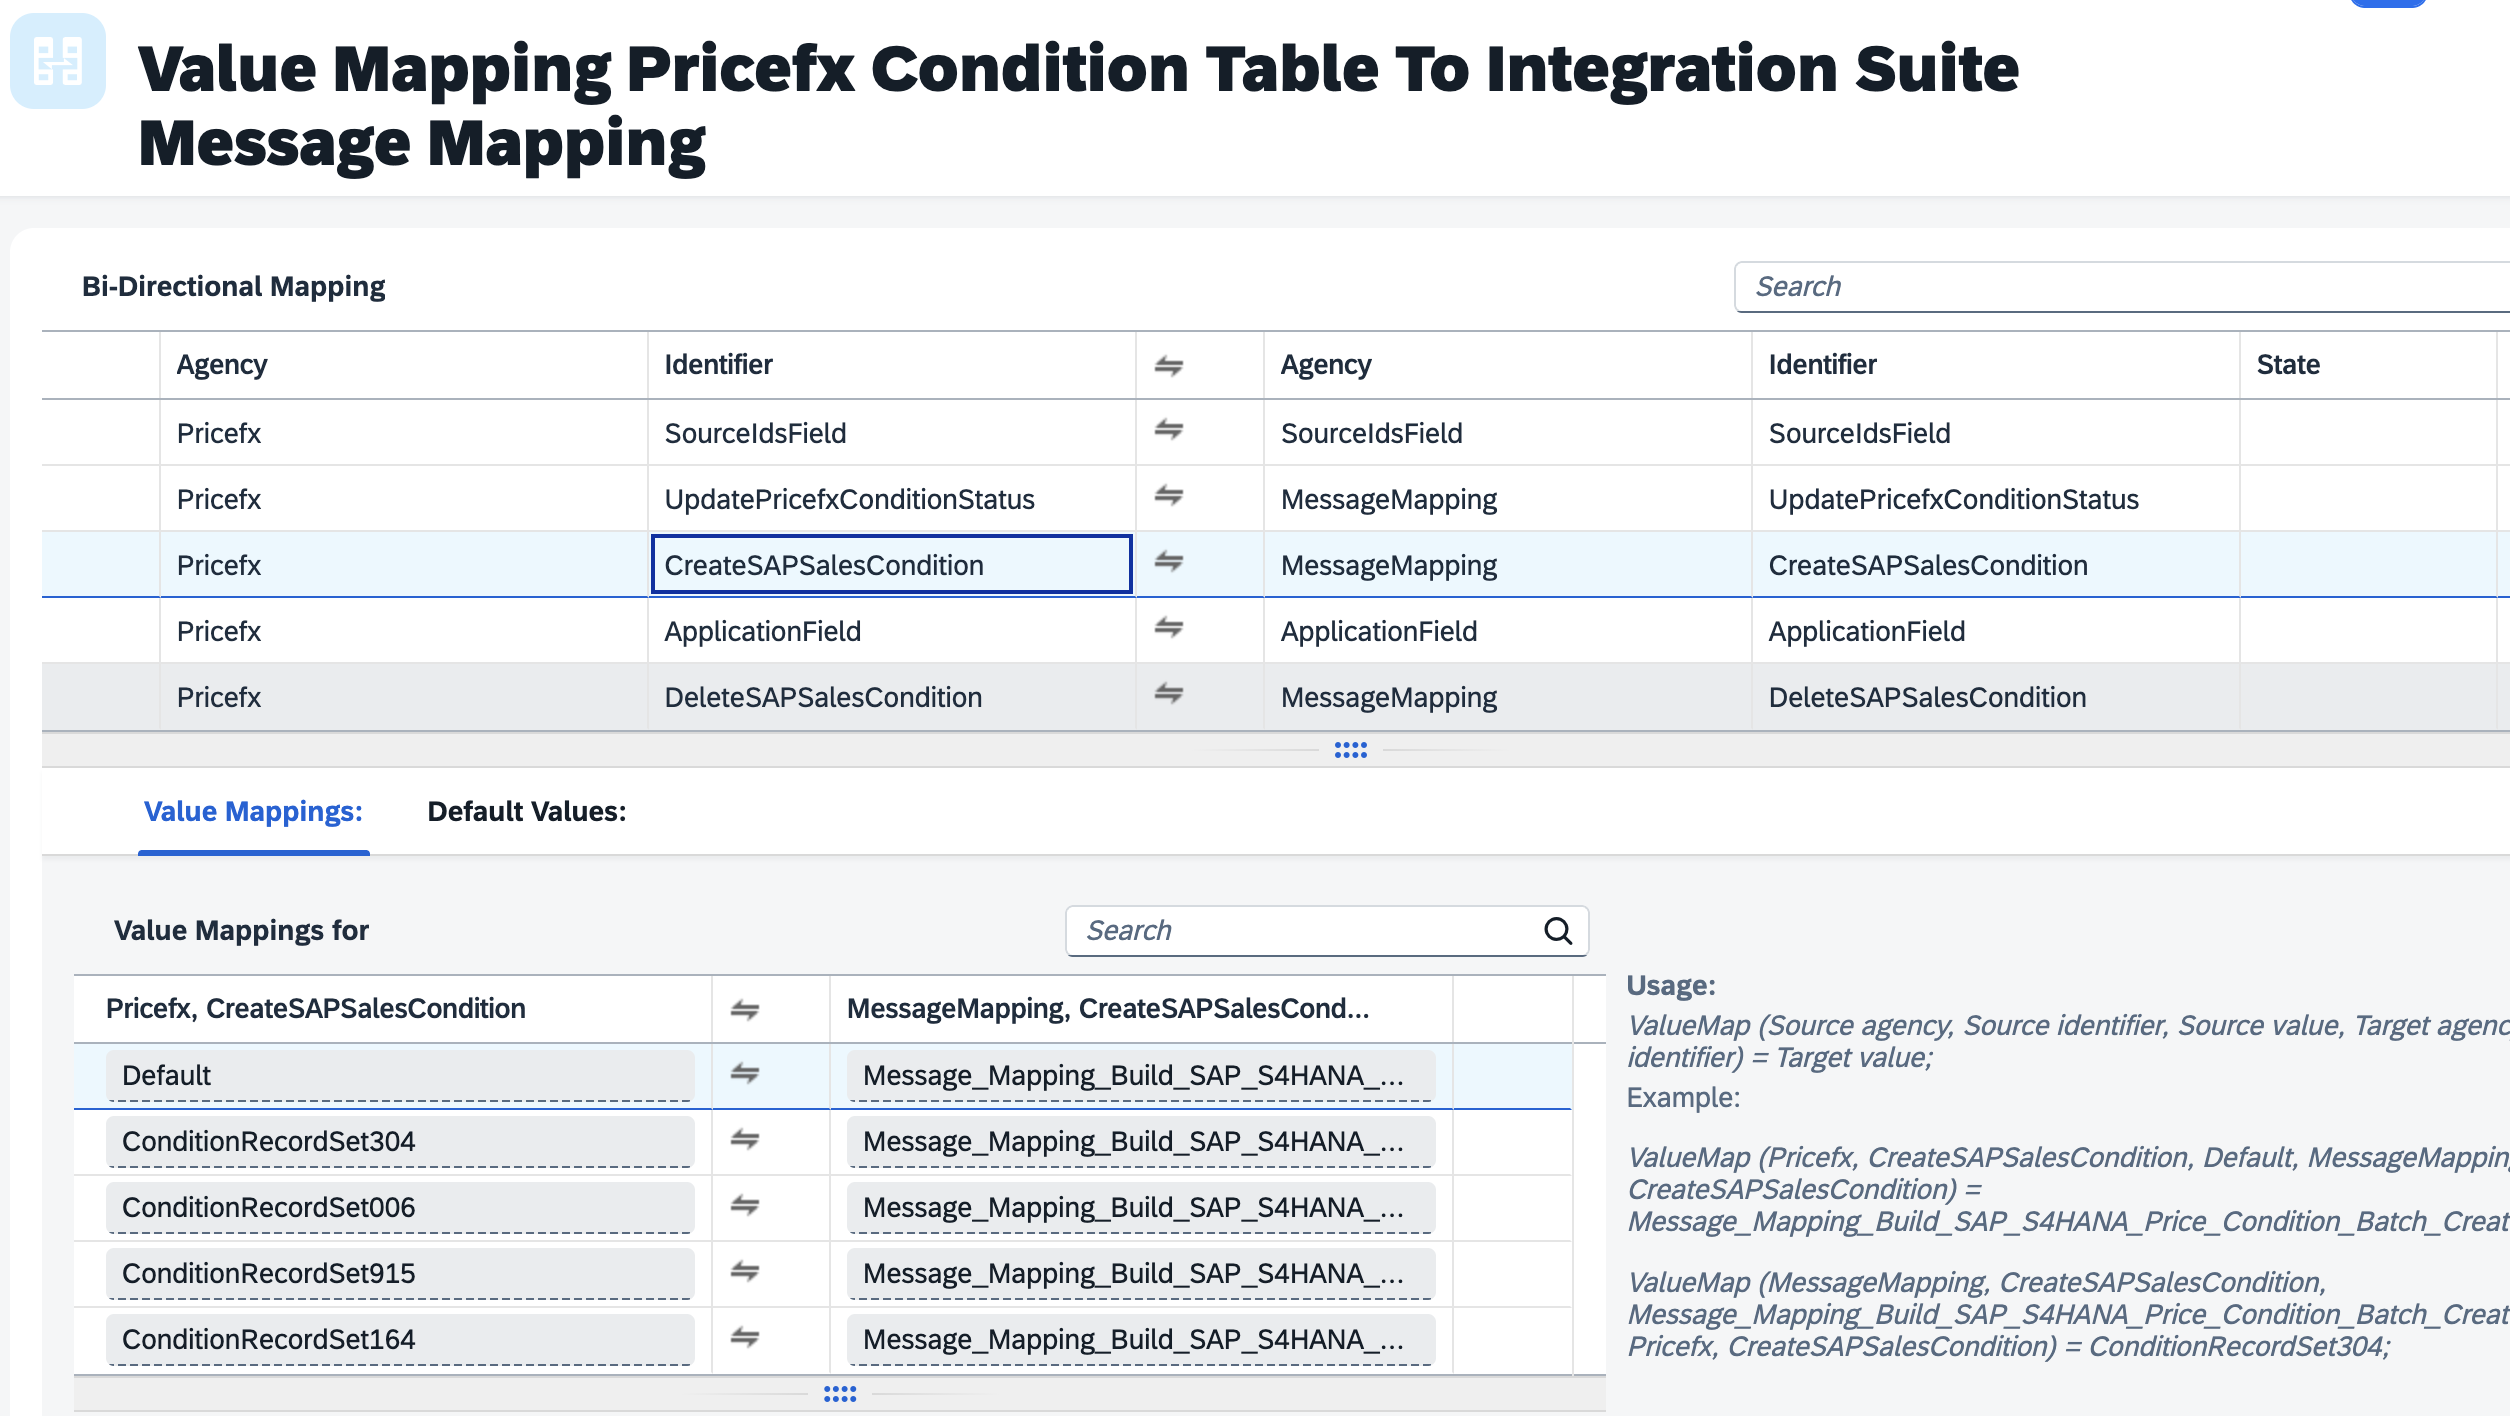Click arrow icon in UpdatePricefxConditionStatus row
Viewport: 2510px width, 1416px height.
click(x=1168, y=496)
